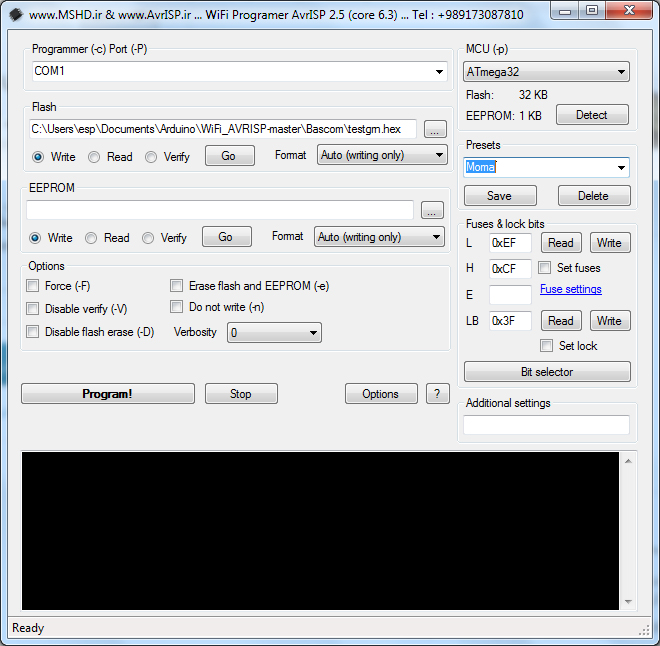The height and width of the screenshot is (646, 660).
Task: Open the Fuse settings link
Action: [x=571, y=289]
